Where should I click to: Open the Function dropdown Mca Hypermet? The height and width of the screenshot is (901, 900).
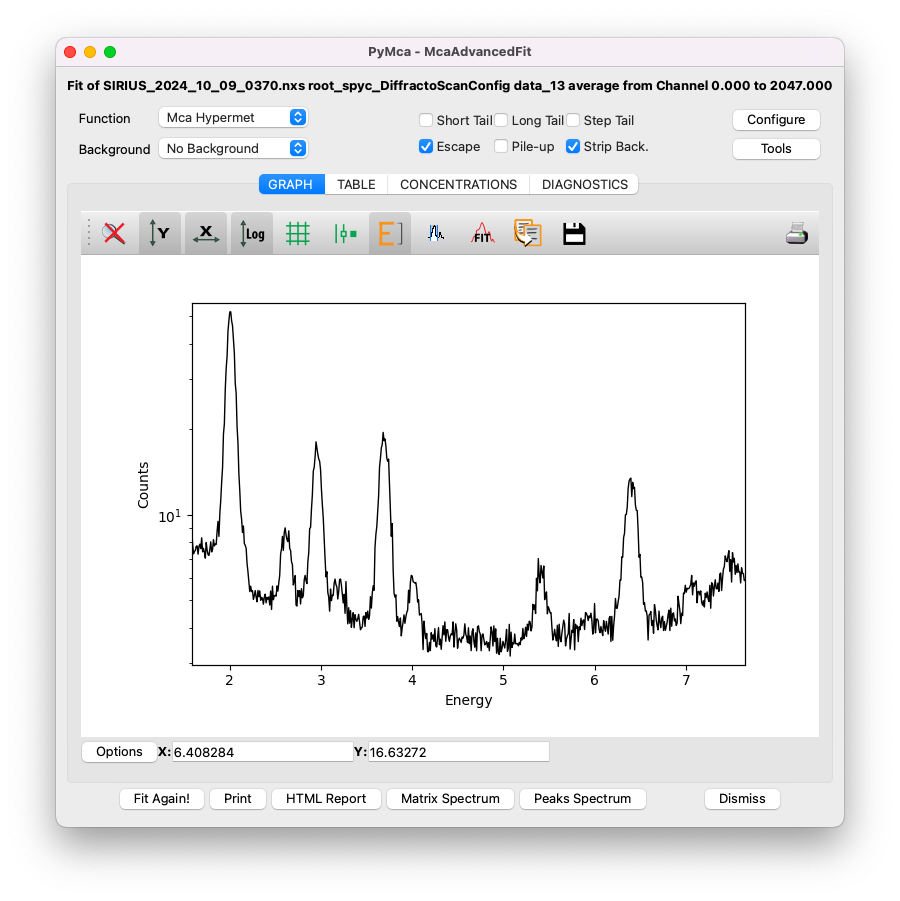coord(233,118)
